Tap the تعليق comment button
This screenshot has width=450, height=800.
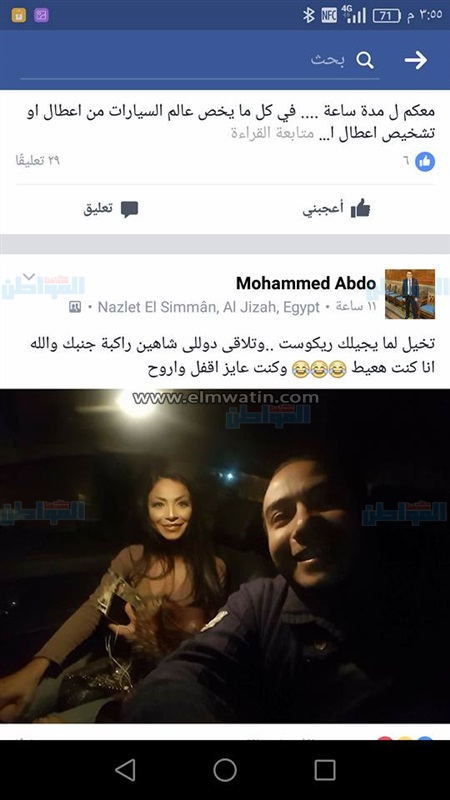[x=111, y=209]
